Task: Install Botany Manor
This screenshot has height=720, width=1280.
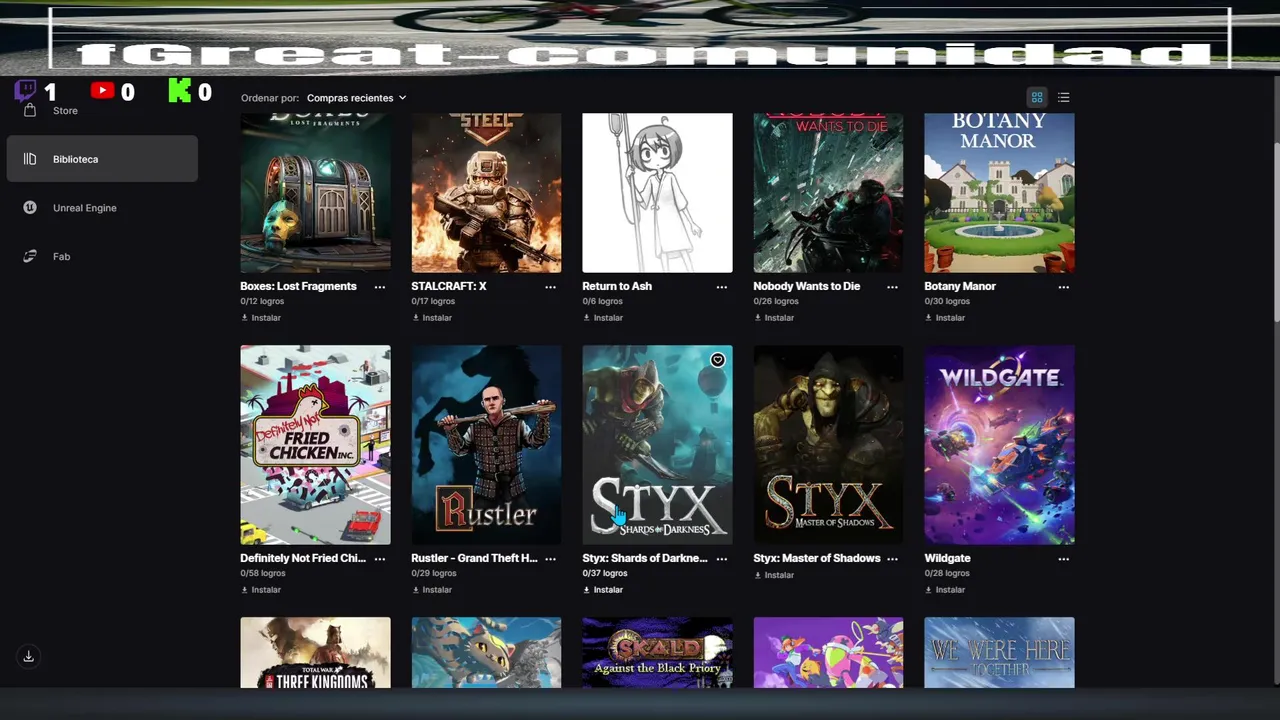Action: 945,318
